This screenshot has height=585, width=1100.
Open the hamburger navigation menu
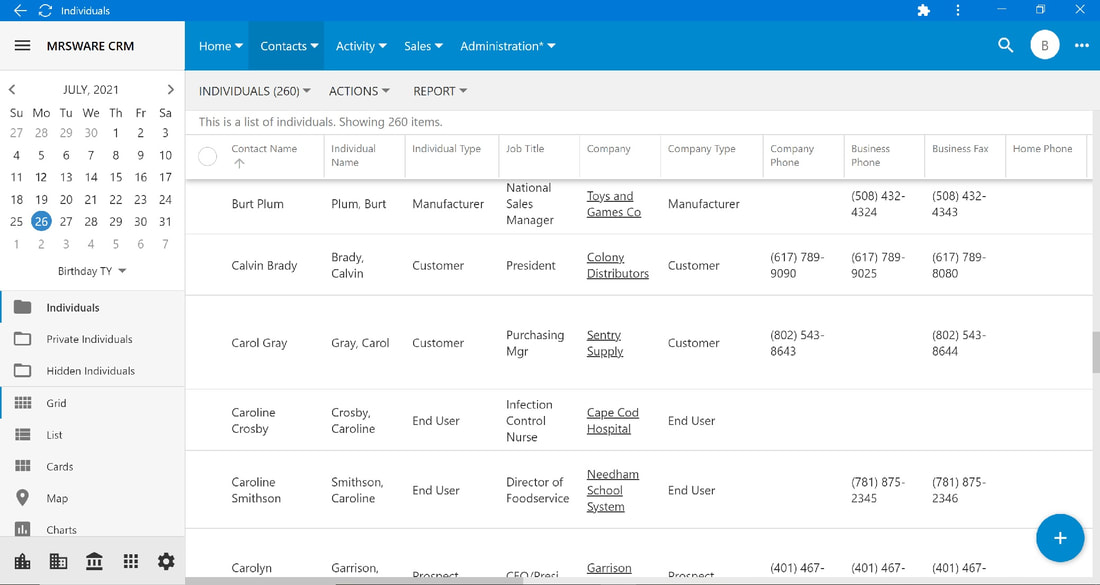point(22,46)
